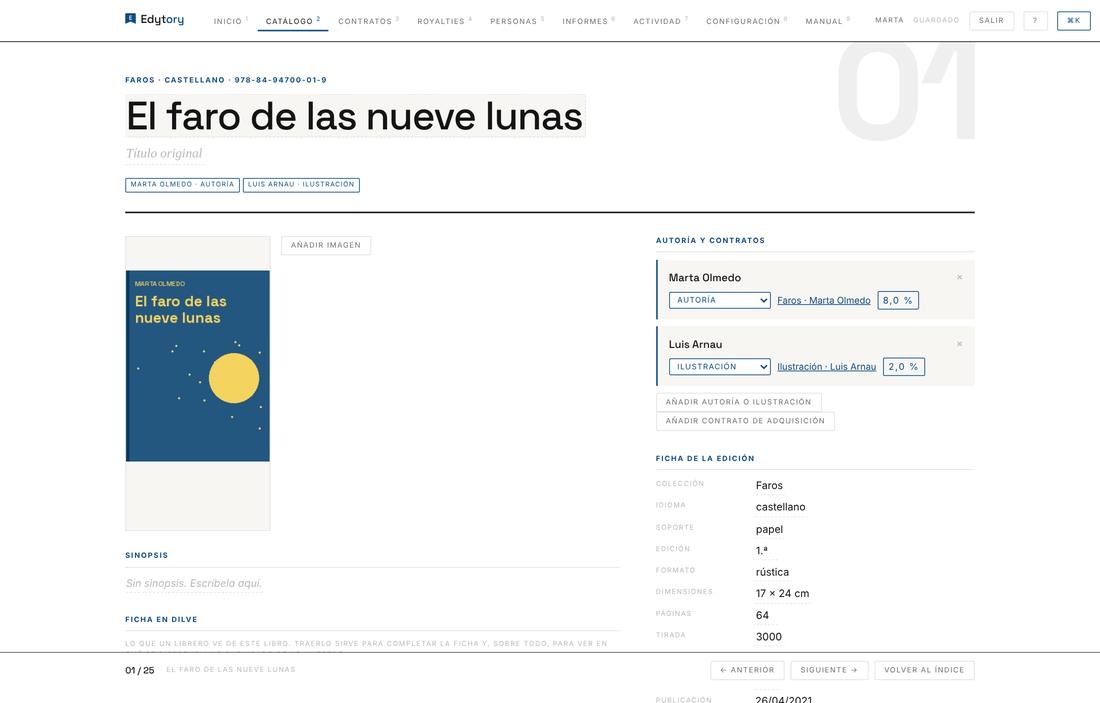Image resolution: width=1100 pixels, height=703 pixels.
Task: Click the Luis Arnau · Ilustración tag
Action: coord(301,185)
